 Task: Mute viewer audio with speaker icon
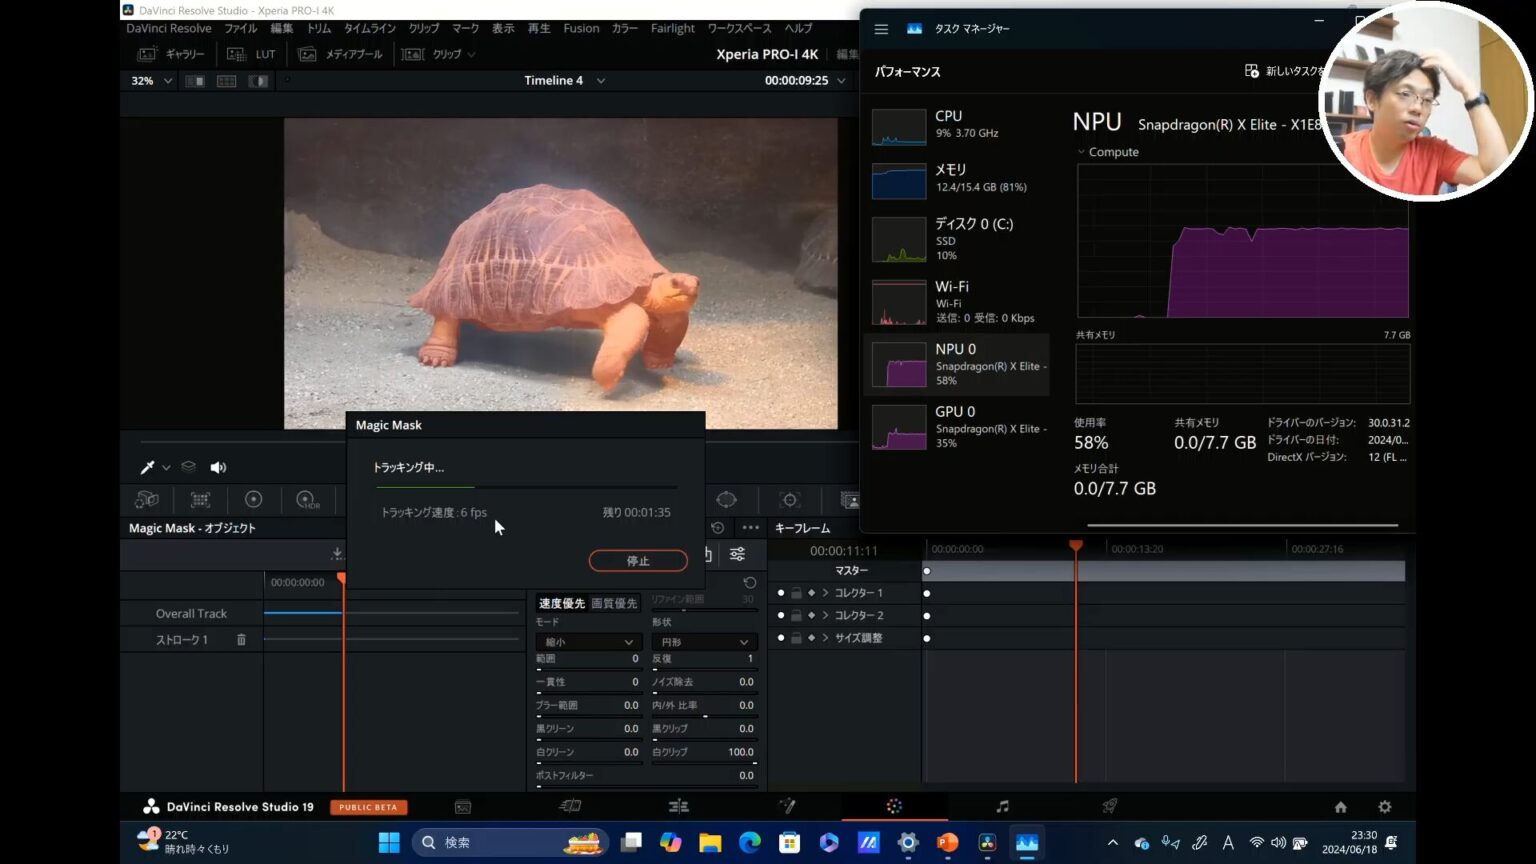pyautogui.click(x=218, y=467)
